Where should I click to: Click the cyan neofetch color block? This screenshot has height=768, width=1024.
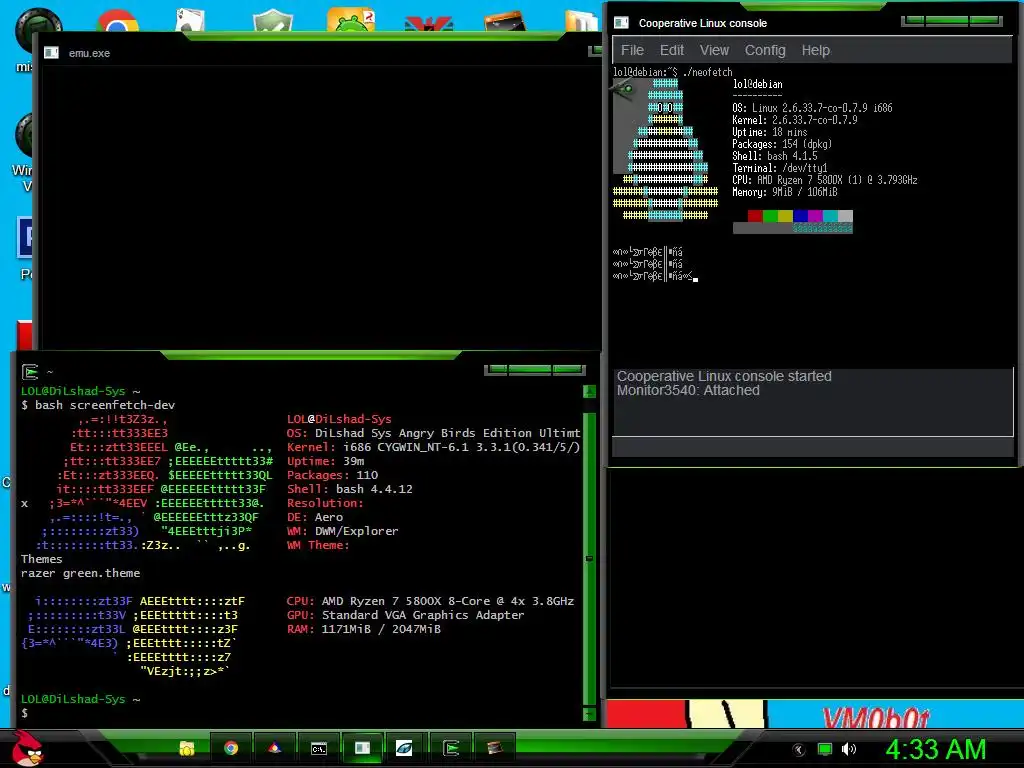[x=830, y=216]
